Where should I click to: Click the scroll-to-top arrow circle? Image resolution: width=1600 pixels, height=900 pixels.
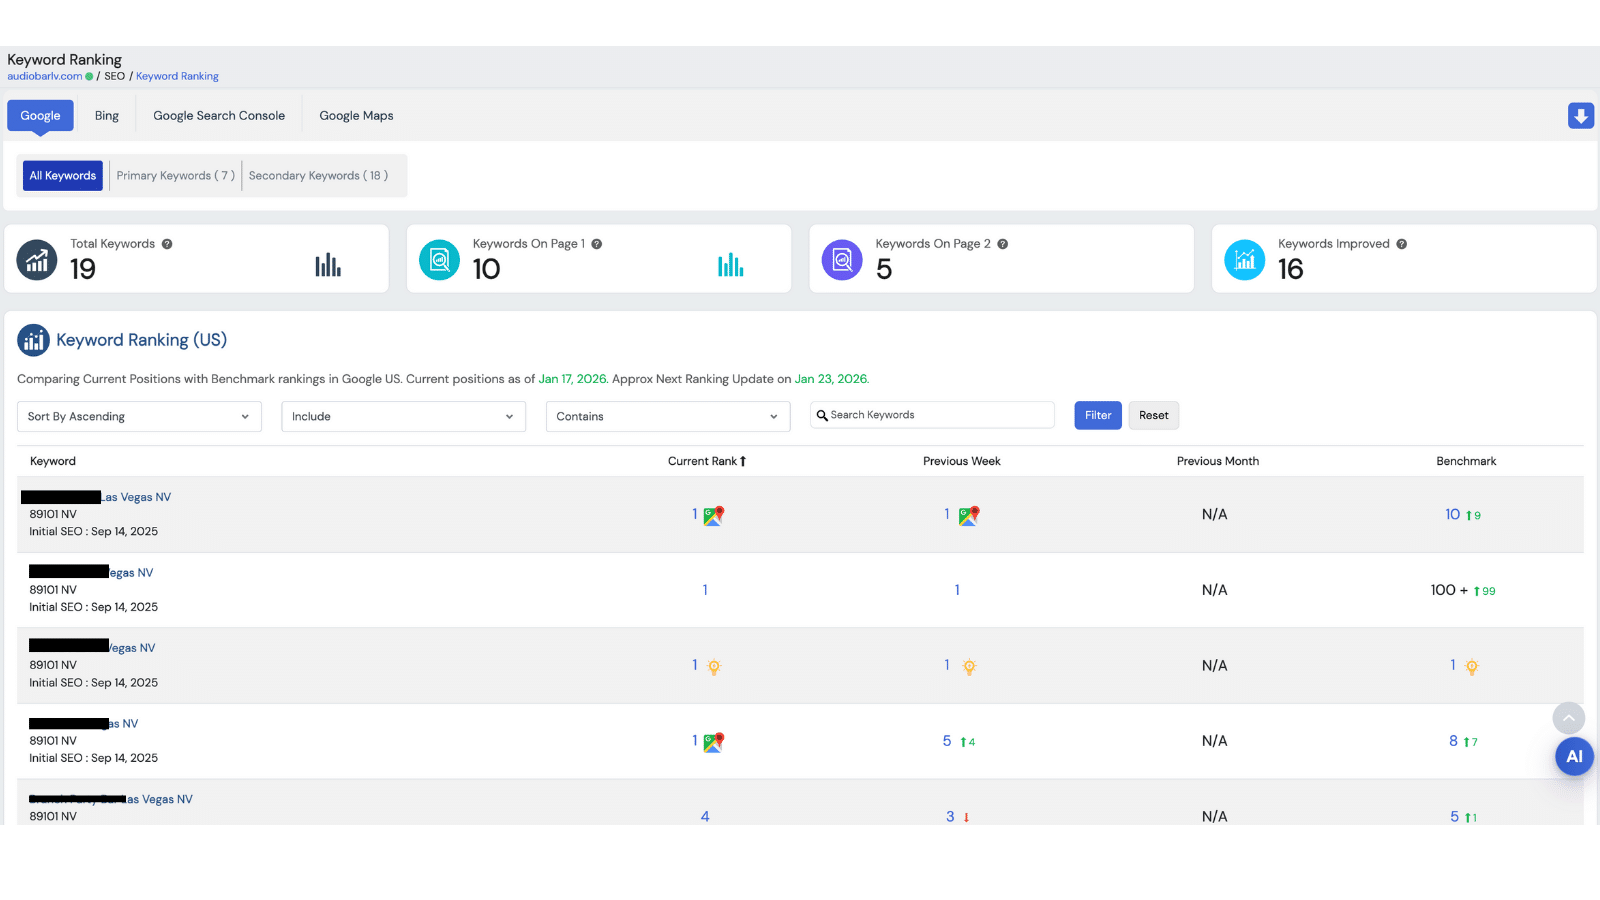pos(1568,717)
